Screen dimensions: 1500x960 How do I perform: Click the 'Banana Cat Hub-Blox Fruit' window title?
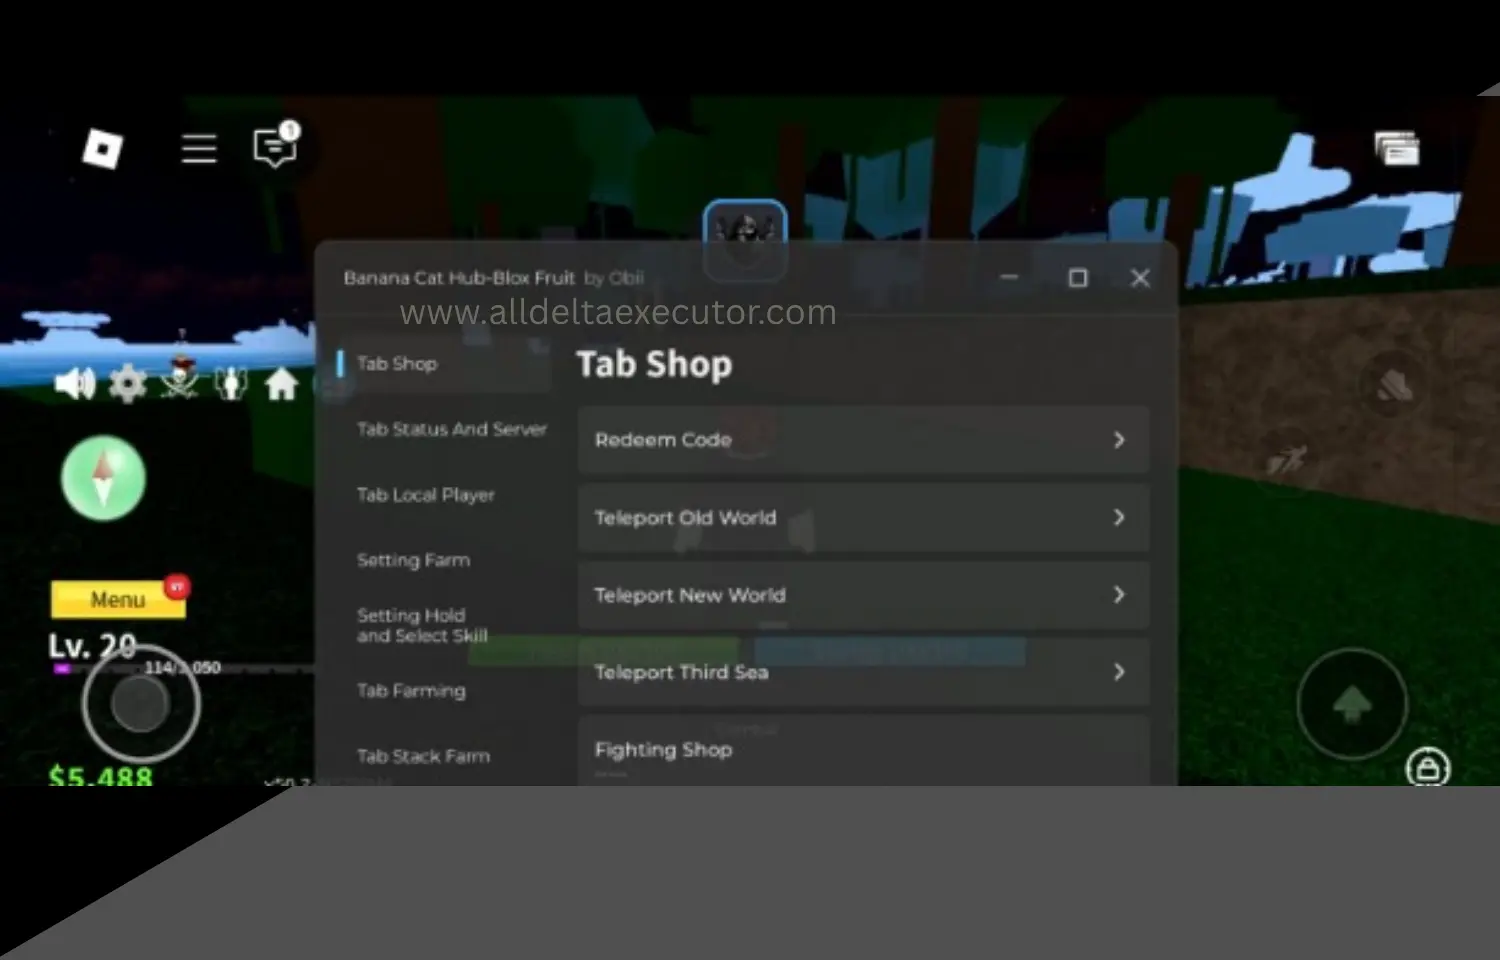pyautogui.click(x=459, y=278)
